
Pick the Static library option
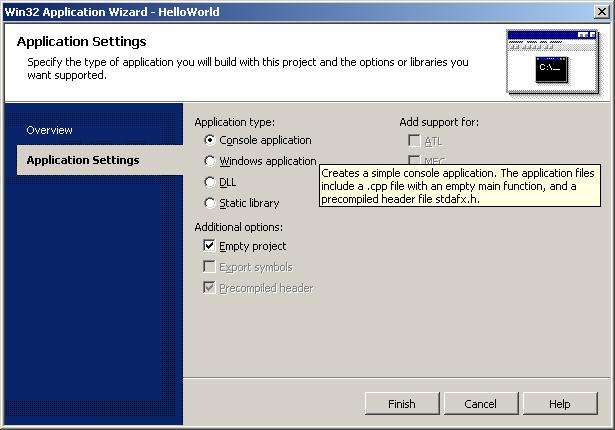(x=209, y=203)
